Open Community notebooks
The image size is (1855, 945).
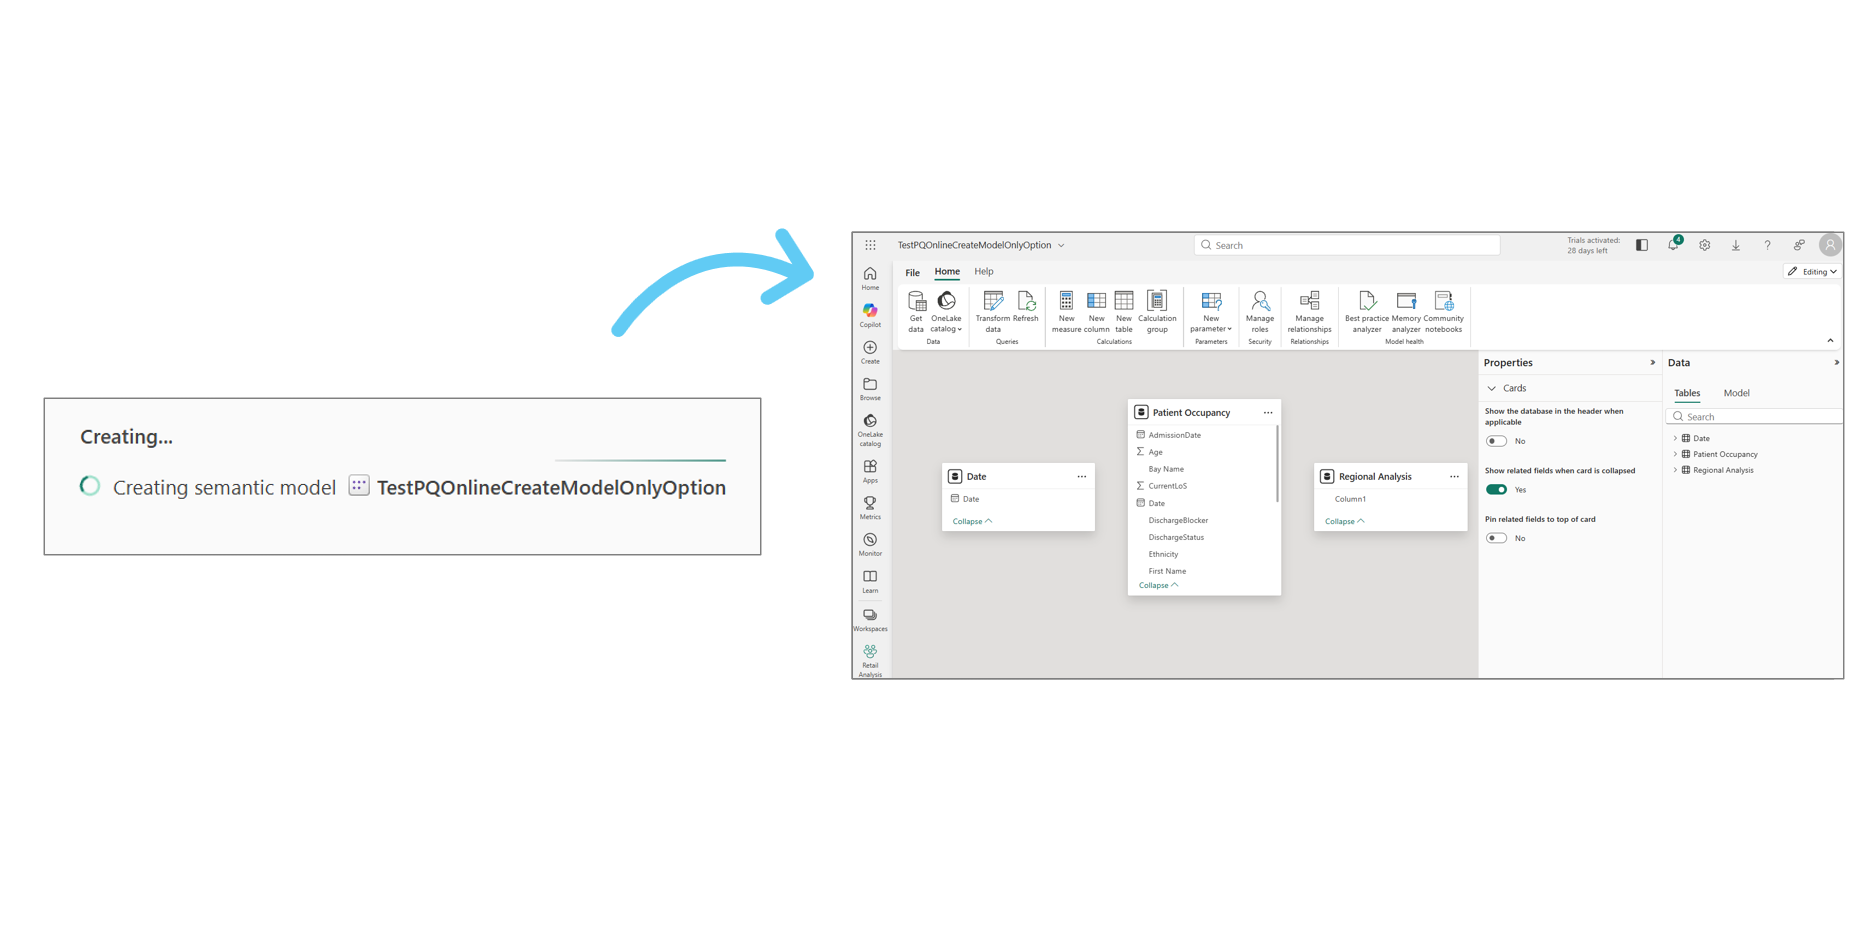coord(1443,312)
